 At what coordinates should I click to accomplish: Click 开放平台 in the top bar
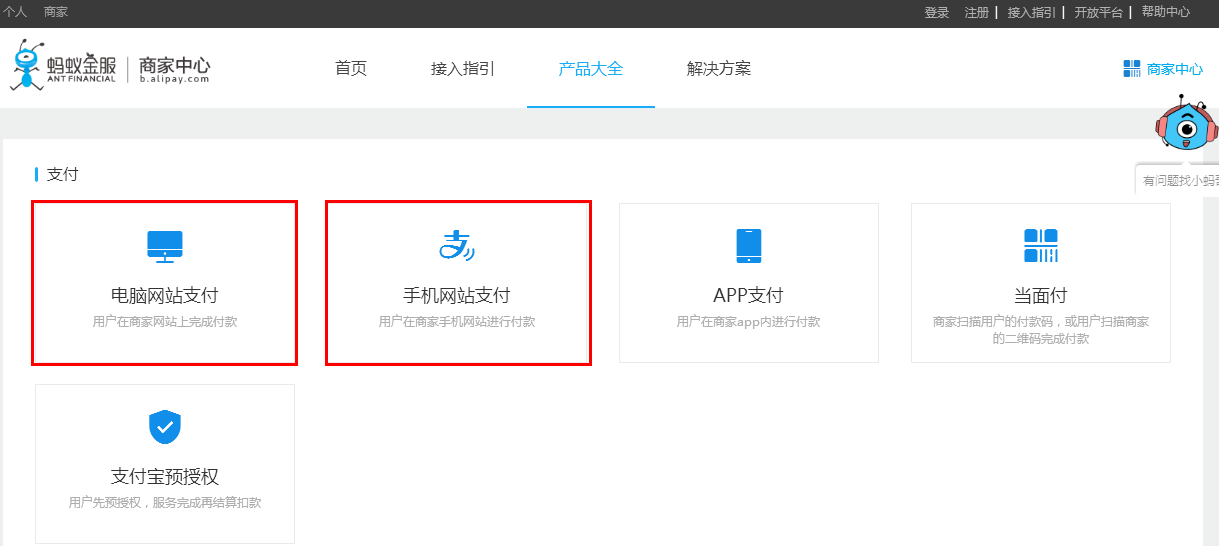(x=1099, y=13)
